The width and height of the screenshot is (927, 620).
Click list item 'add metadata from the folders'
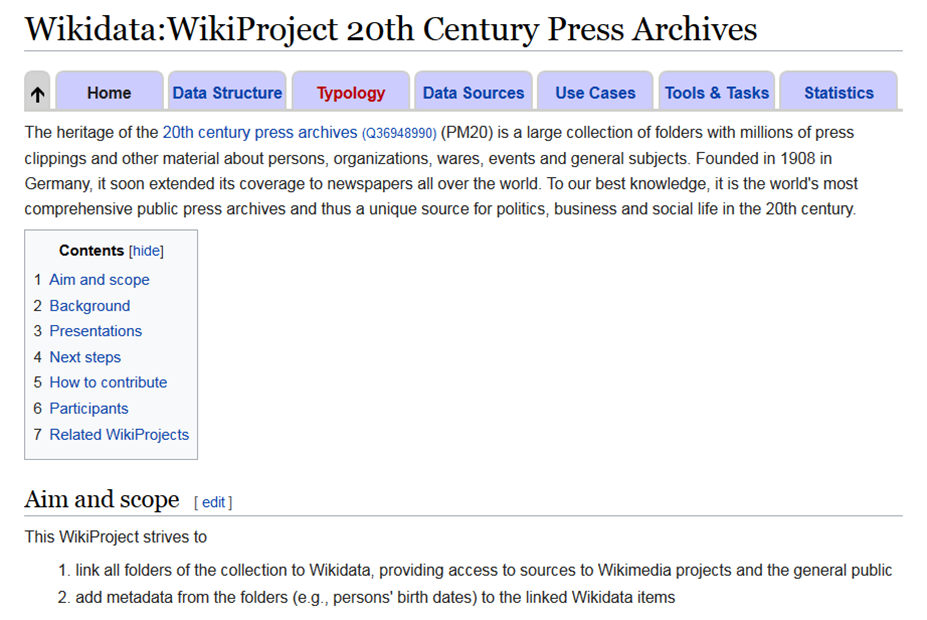coord(375,598)
